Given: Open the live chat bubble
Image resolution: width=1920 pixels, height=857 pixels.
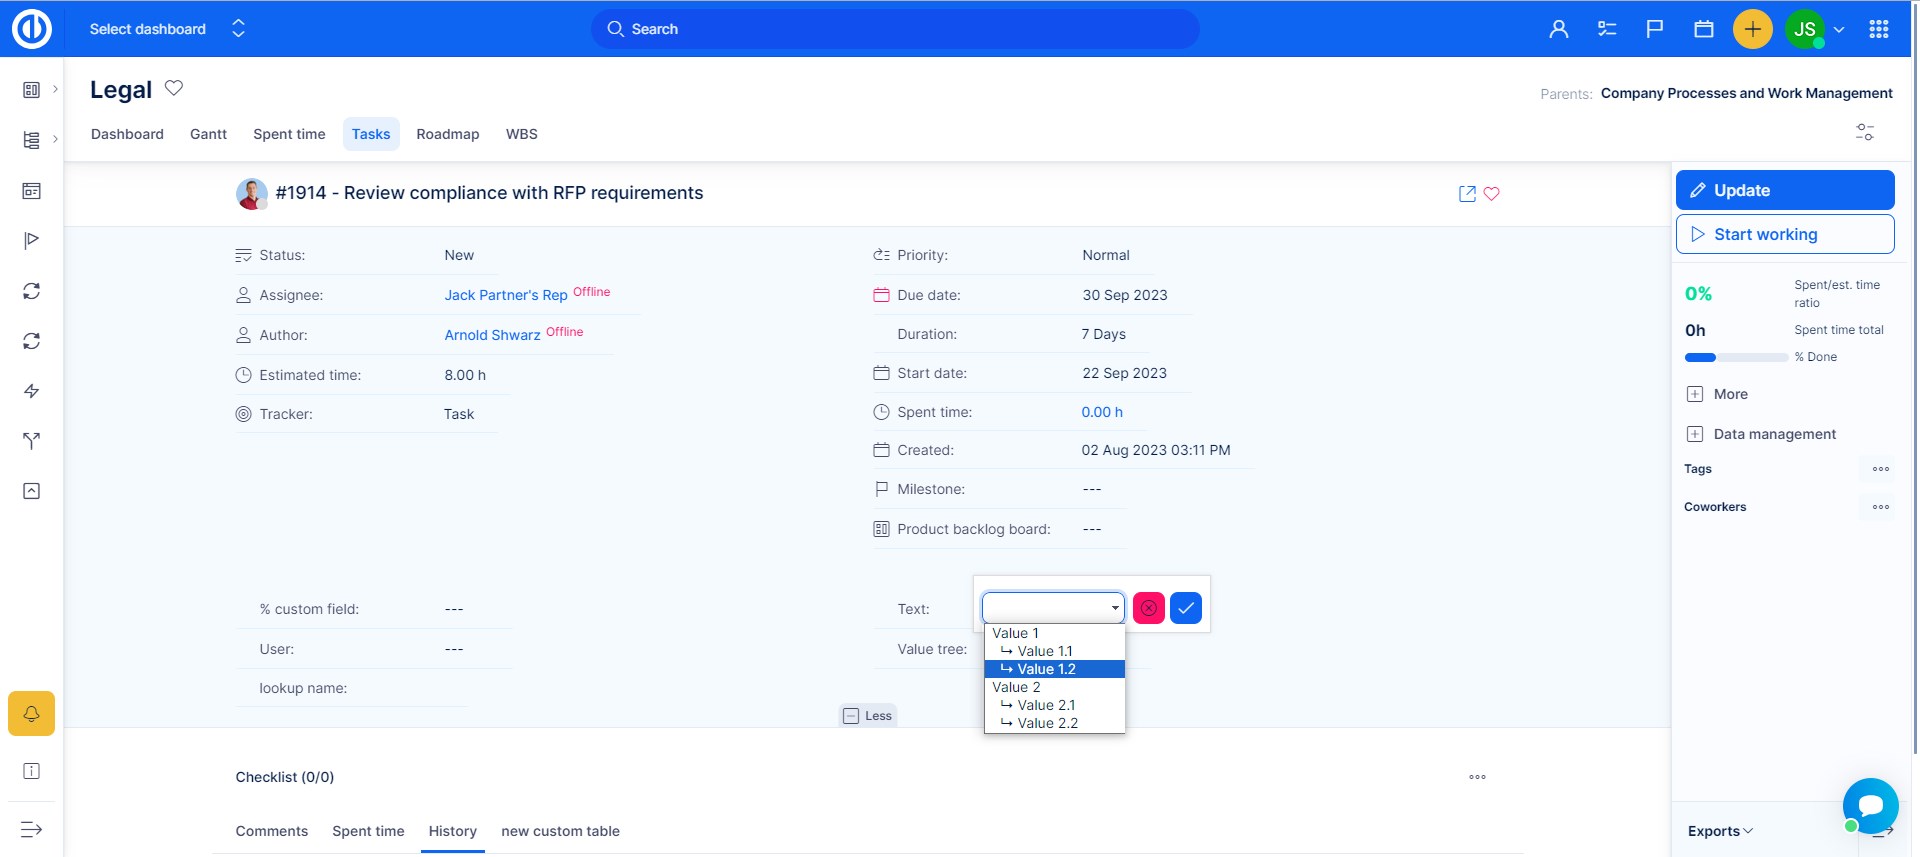Looking at the screenshot, I should (x=1869, y=804).
